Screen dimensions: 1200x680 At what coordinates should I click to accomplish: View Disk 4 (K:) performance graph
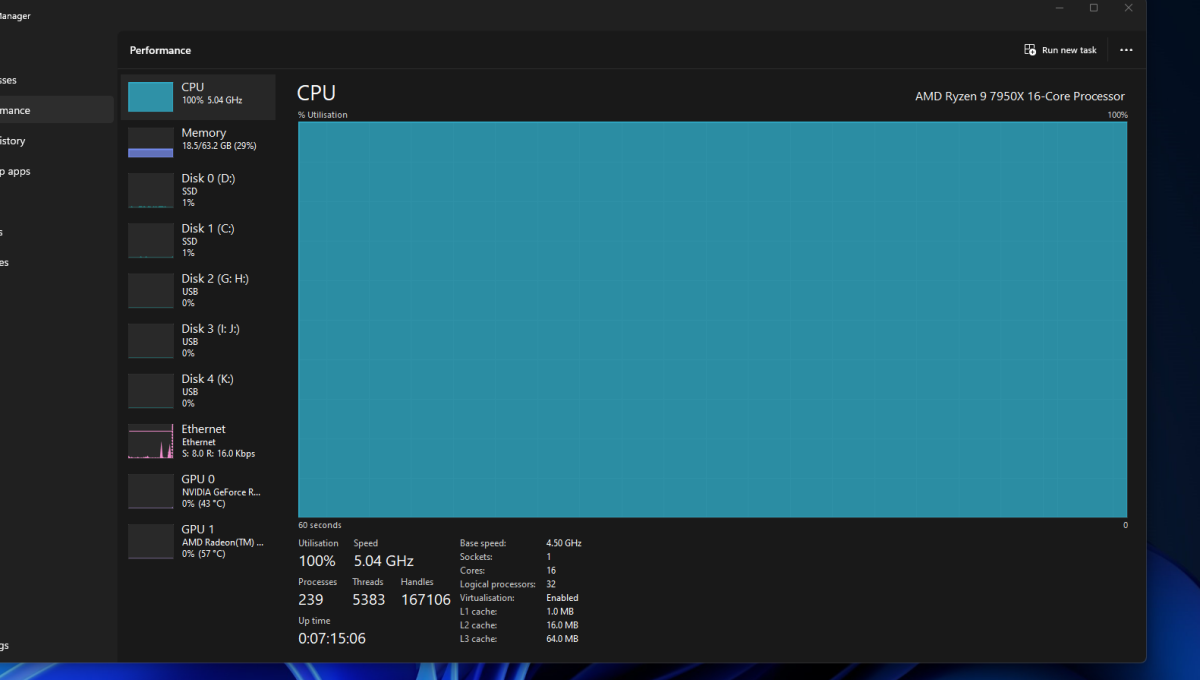click(198, 390)
